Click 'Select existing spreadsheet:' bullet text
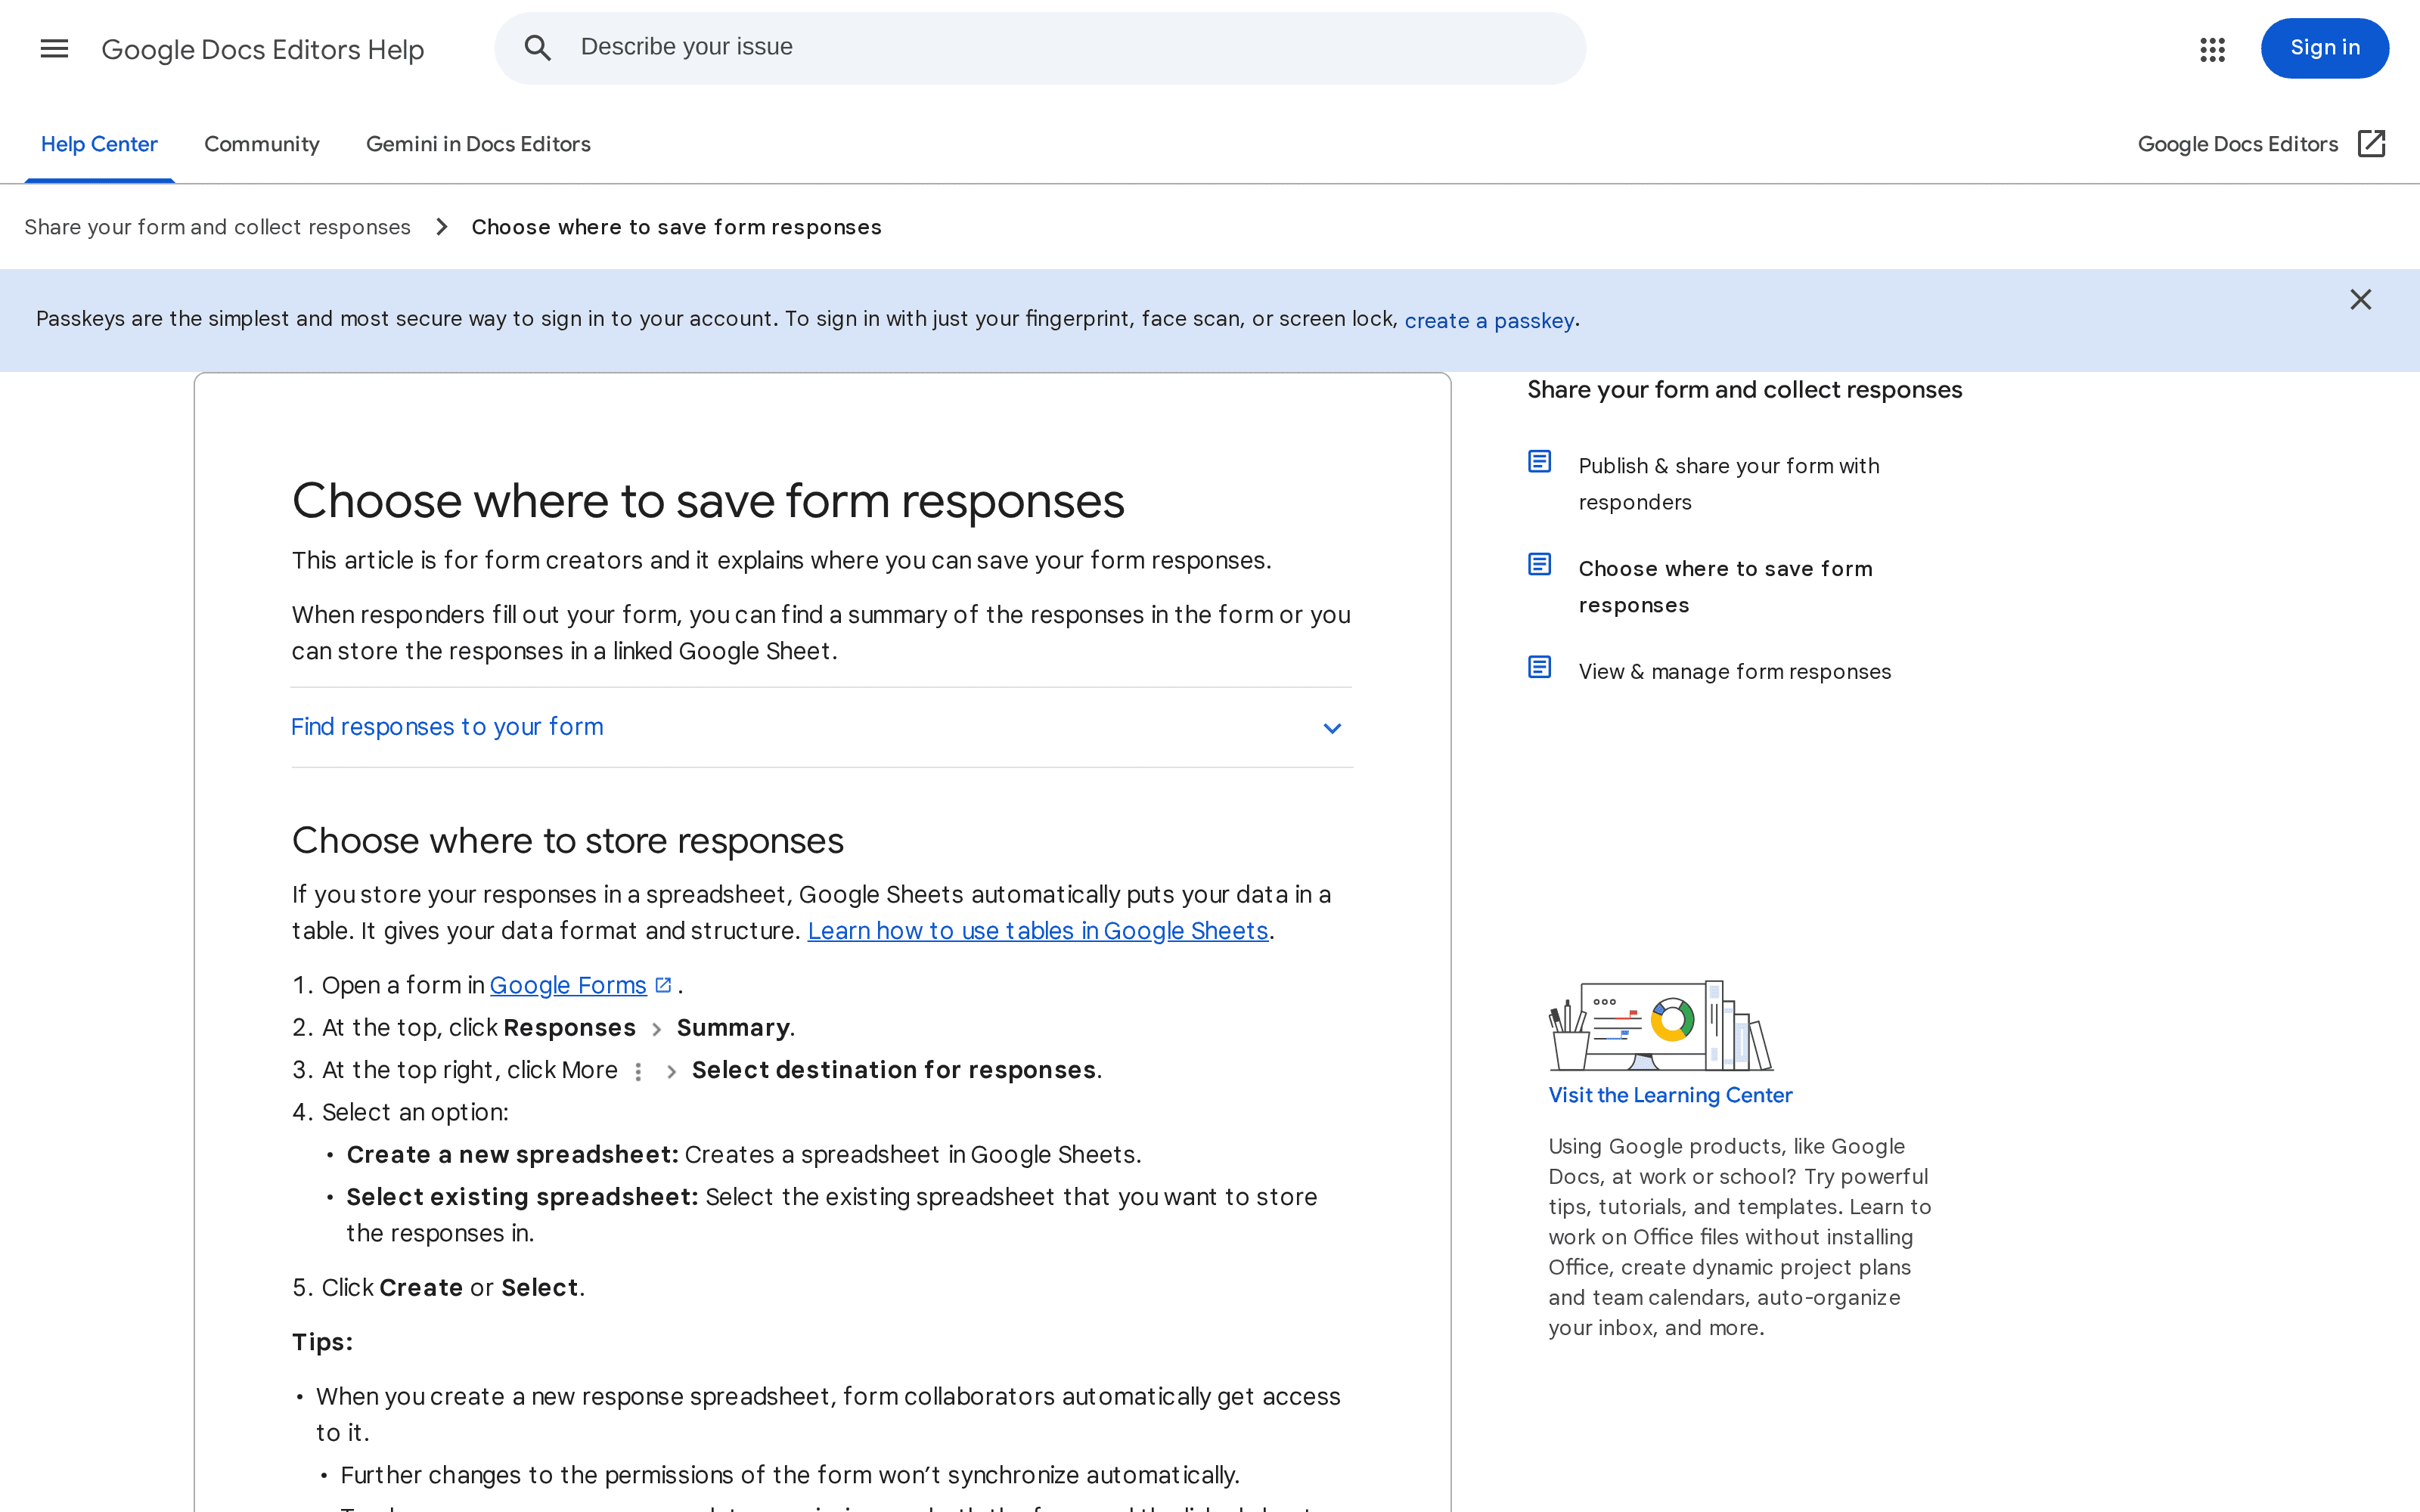This screenshot has width=2420, height=1512. click(522, 1197)
